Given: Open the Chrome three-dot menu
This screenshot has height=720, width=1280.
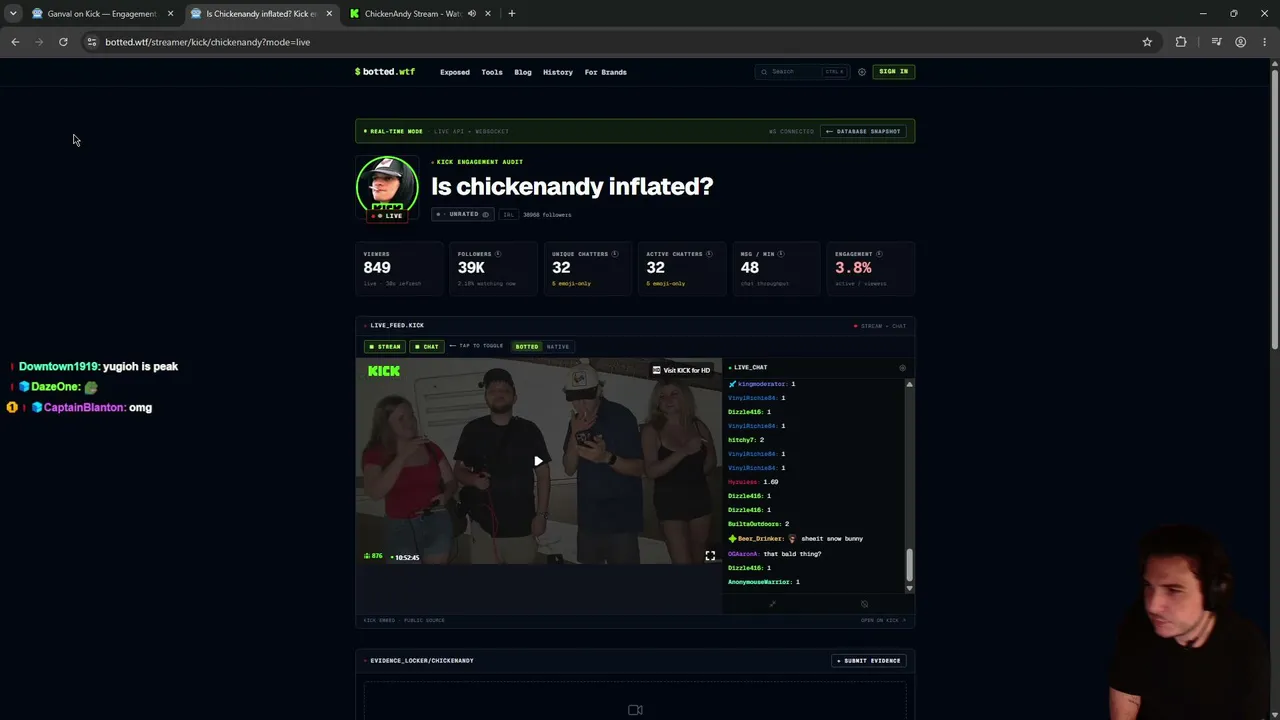Looking at the screenshot, I should (1265, 42).
